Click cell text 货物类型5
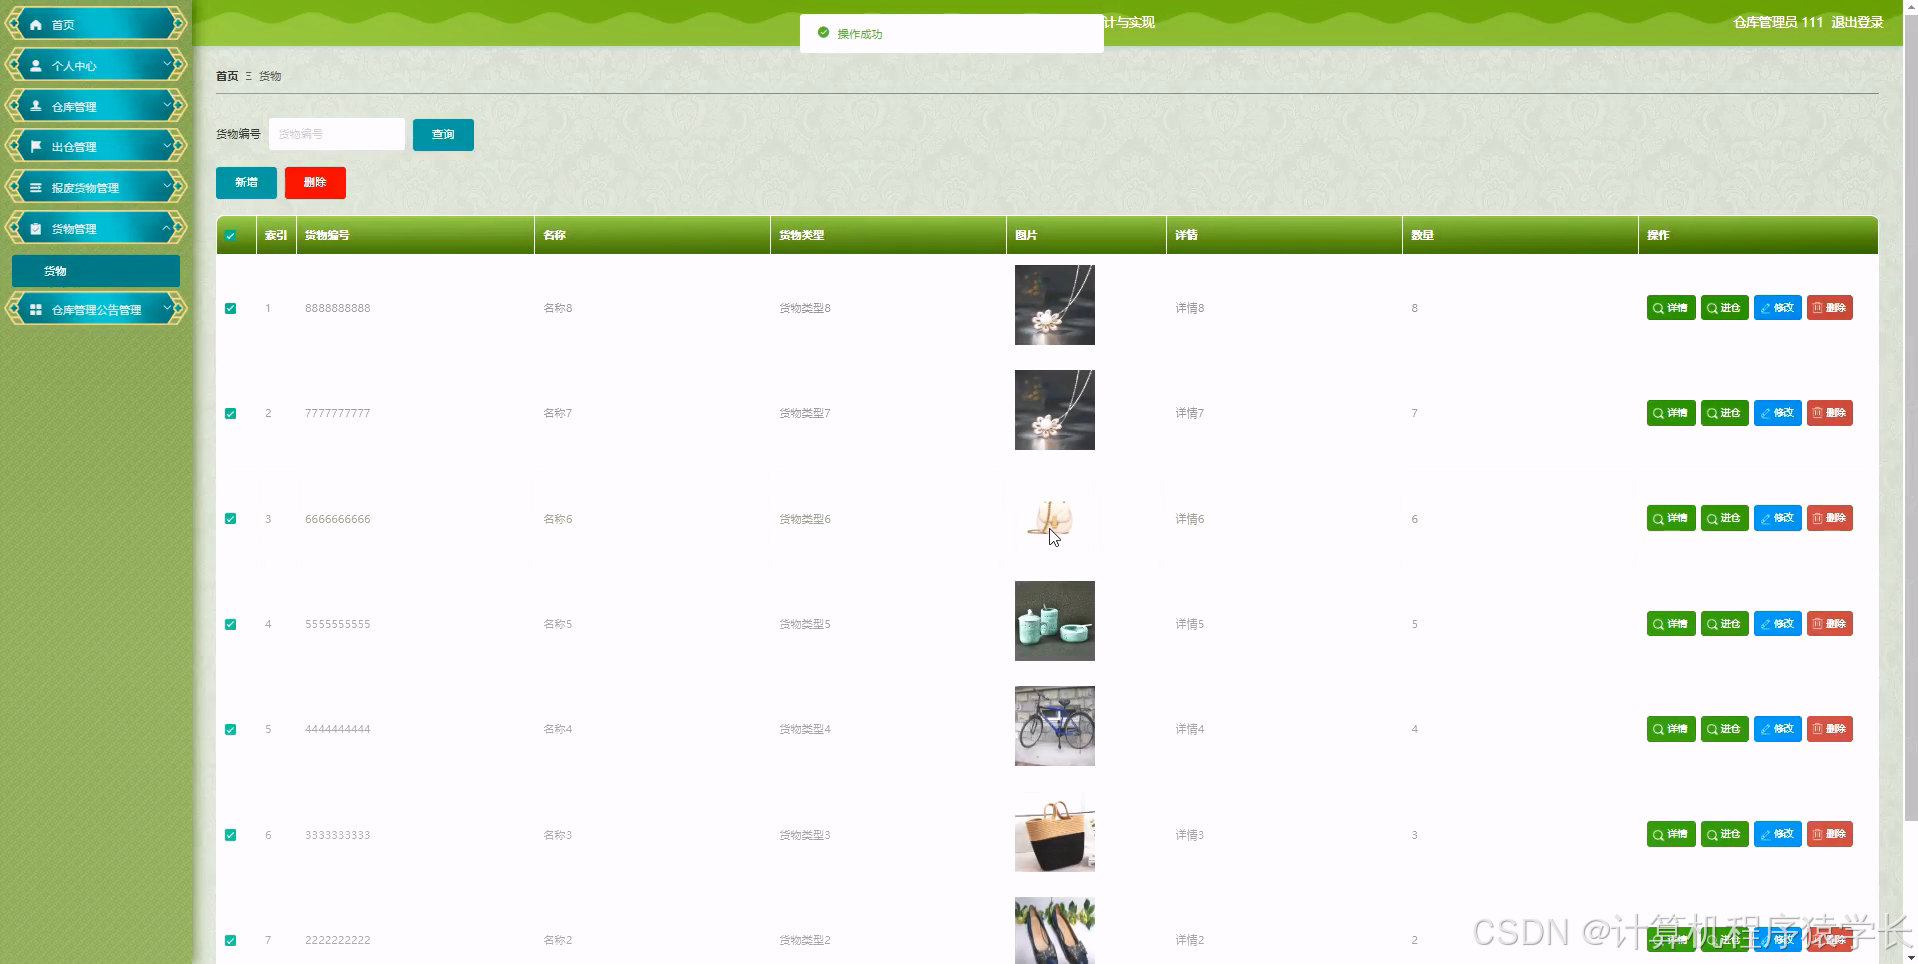The width and height of the screenshot is (1918, 964). 805,624
